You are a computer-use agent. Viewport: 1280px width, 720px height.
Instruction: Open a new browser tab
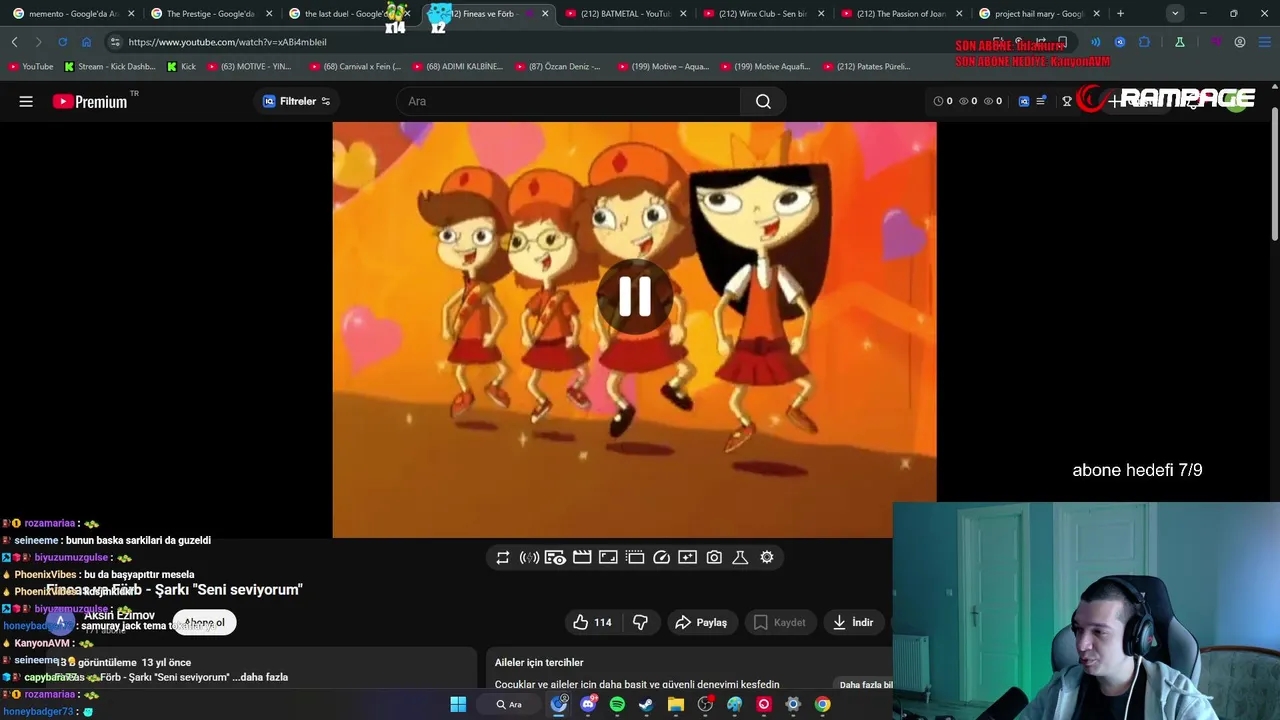pyautogui.click(x=1120, y=14)
